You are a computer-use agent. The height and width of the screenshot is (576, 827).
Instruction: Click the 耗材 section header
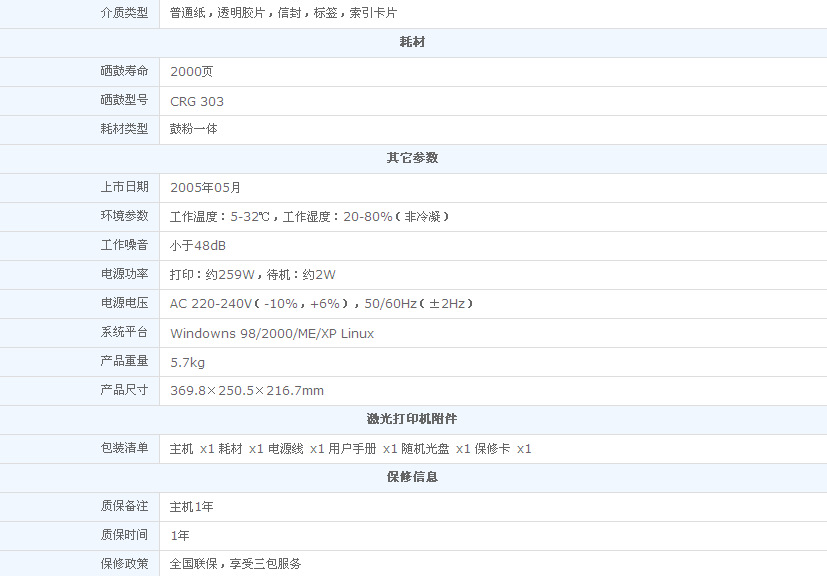tap(412, 42)
